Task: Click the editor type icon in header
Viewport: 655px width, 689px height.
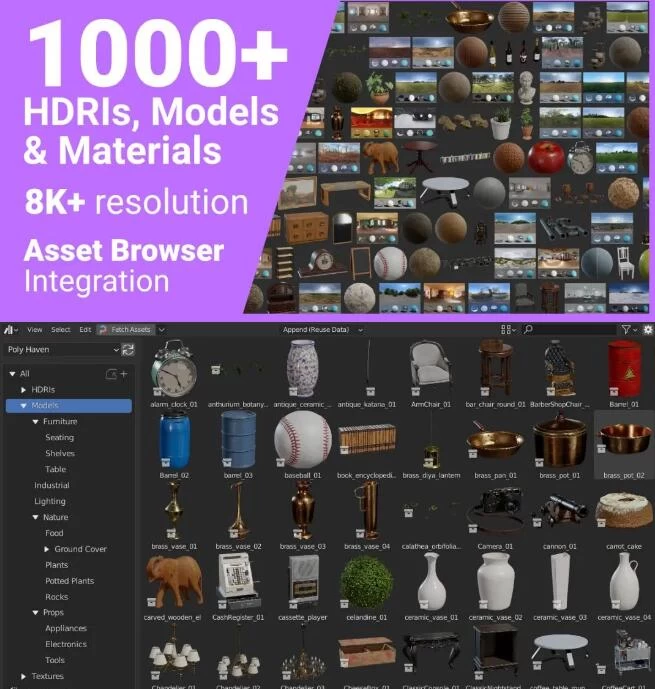Action: [10, 329]
